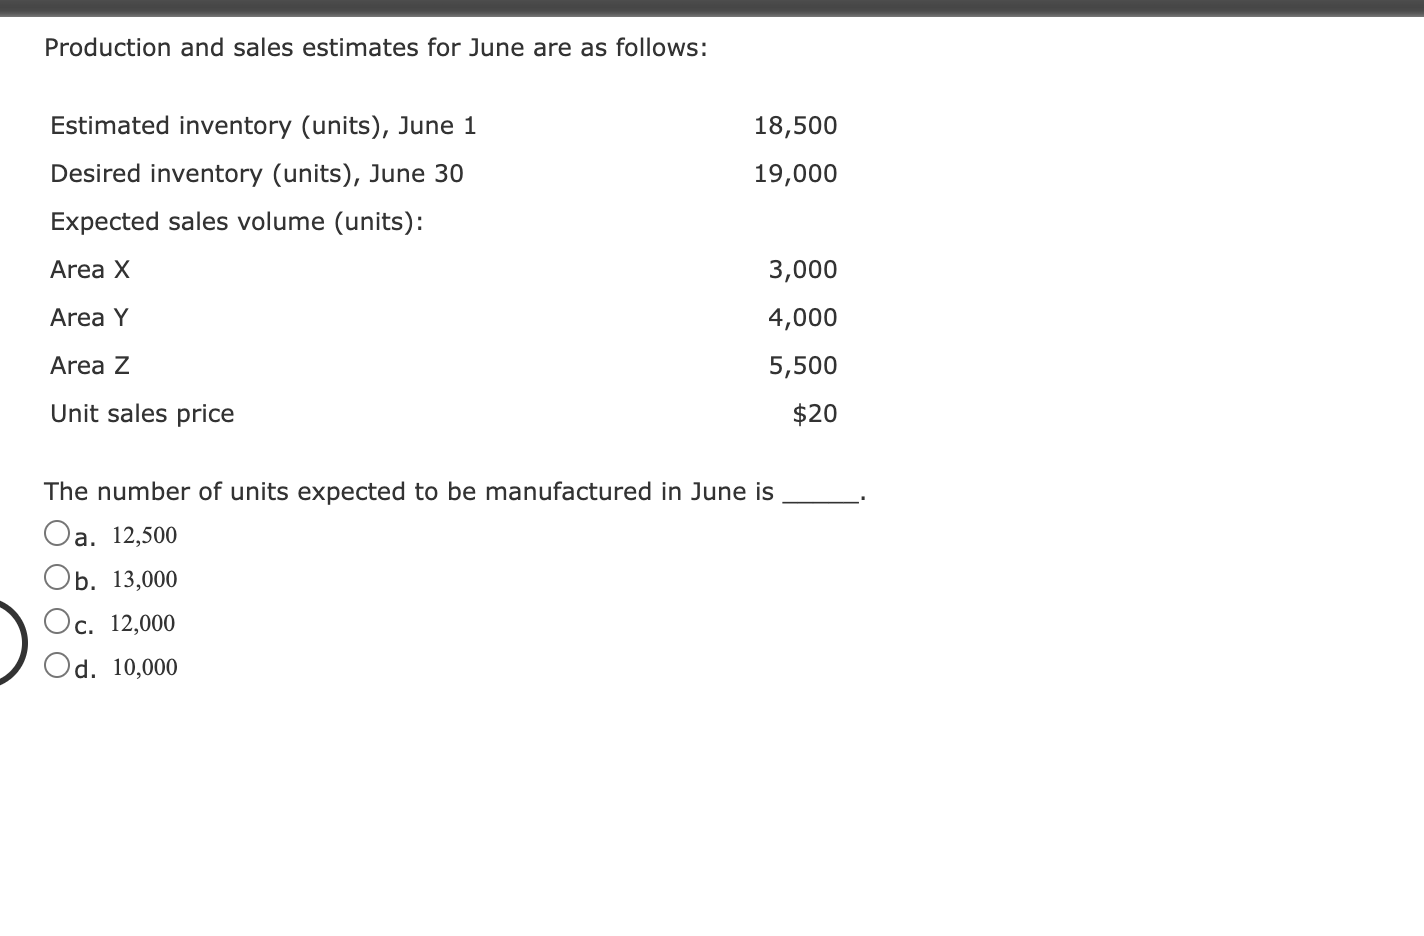Click the answer label 12,000

[141, 623]
